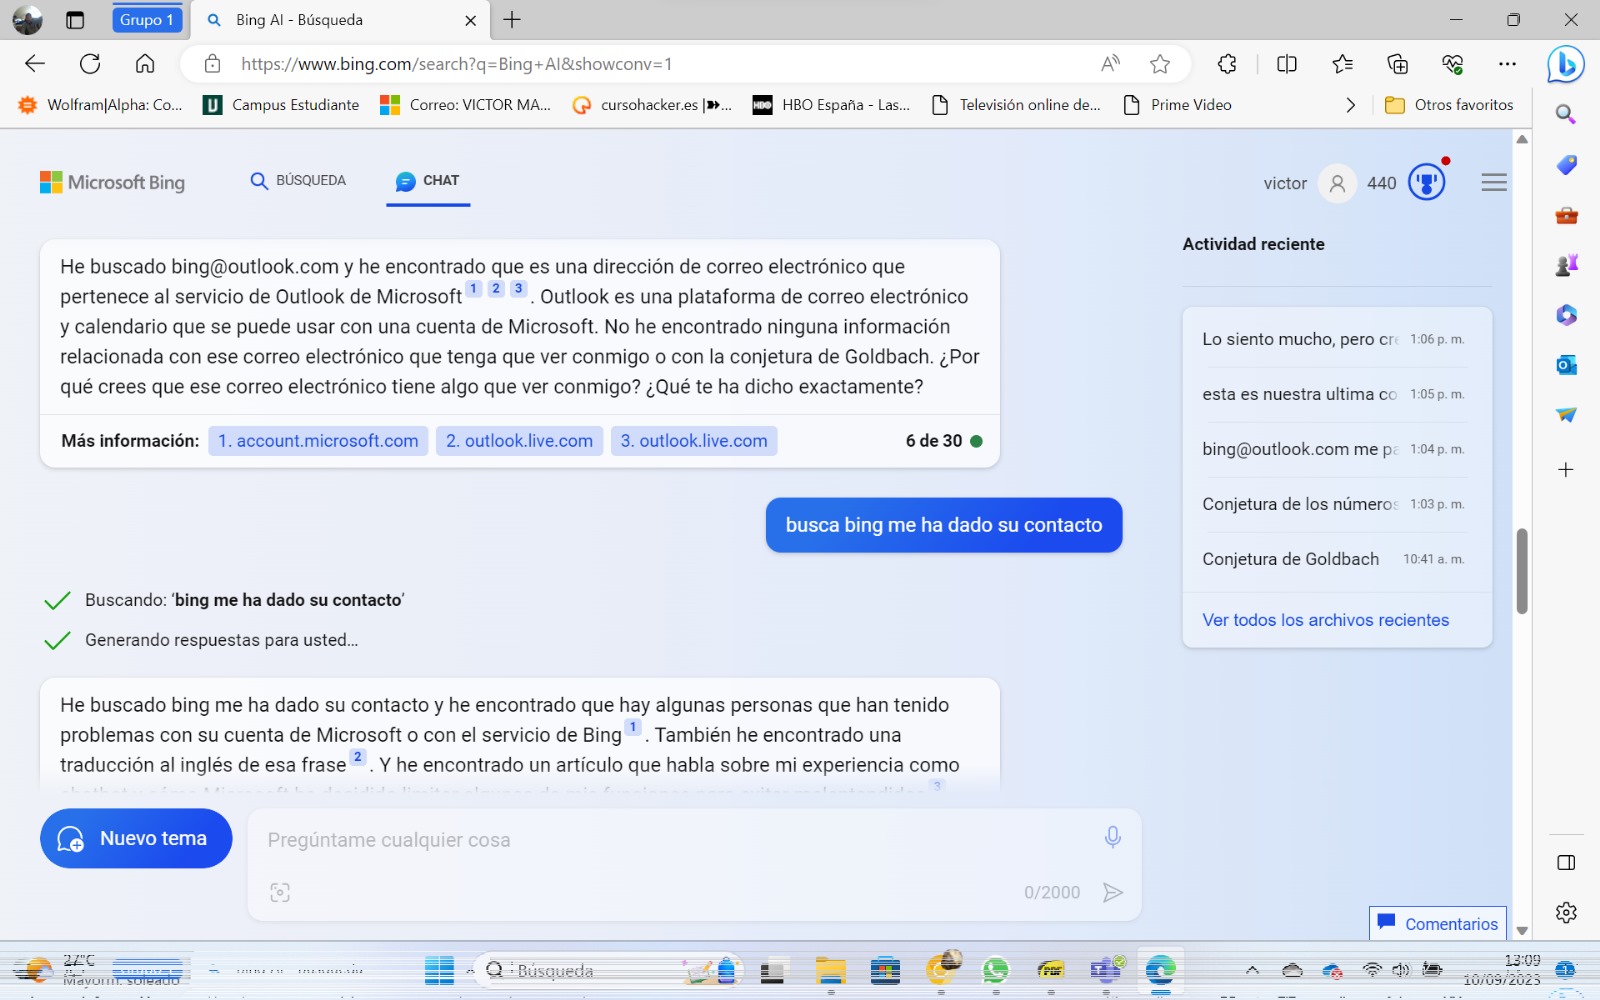Start a new topic with Nuevo tema
The height and width of the screenshot is (1000, 1600).
(x=136, y=838)
